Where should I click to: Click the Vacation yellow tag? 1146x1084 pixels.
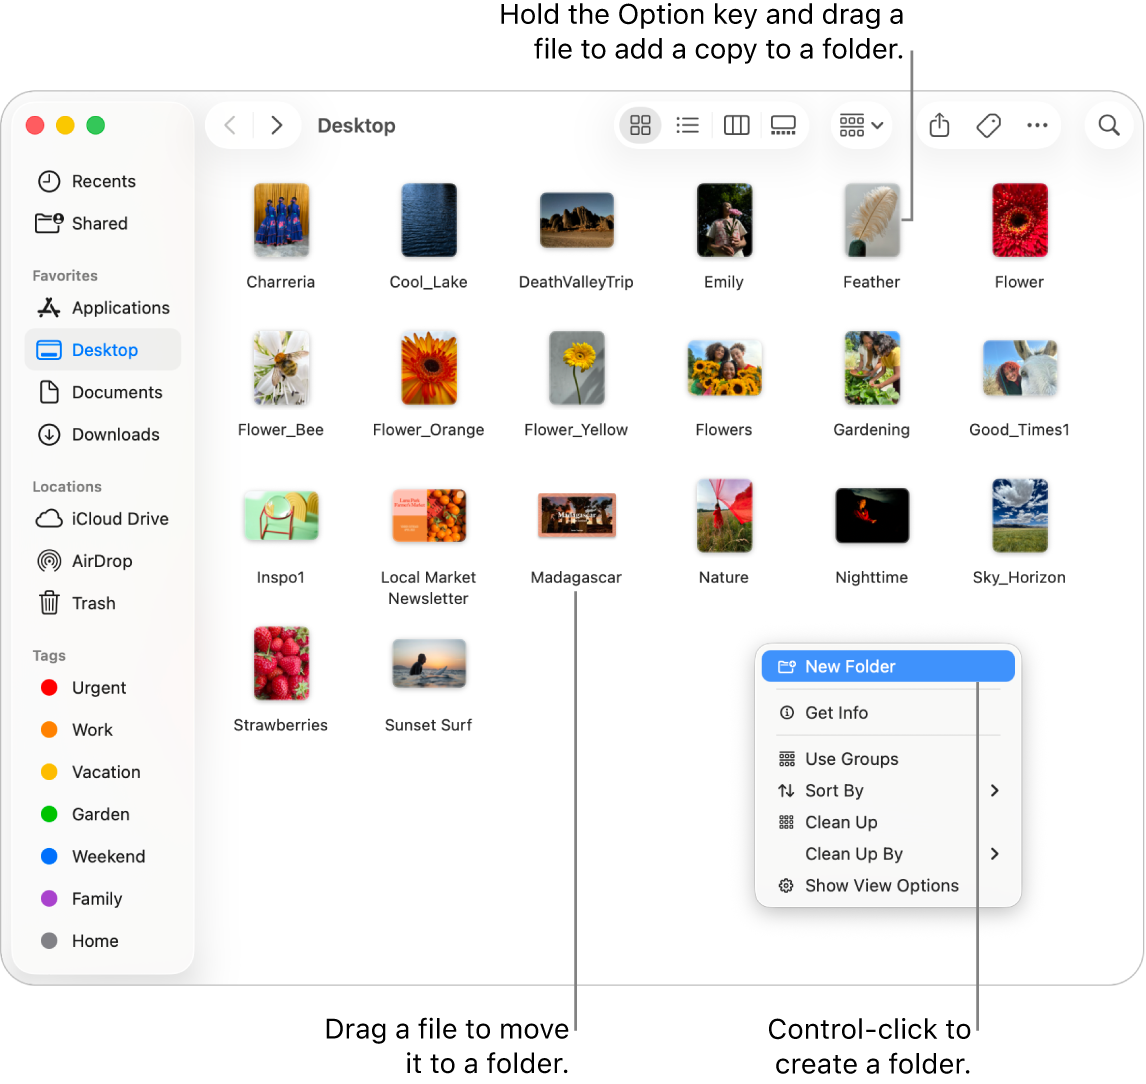(x=106, y=772)
